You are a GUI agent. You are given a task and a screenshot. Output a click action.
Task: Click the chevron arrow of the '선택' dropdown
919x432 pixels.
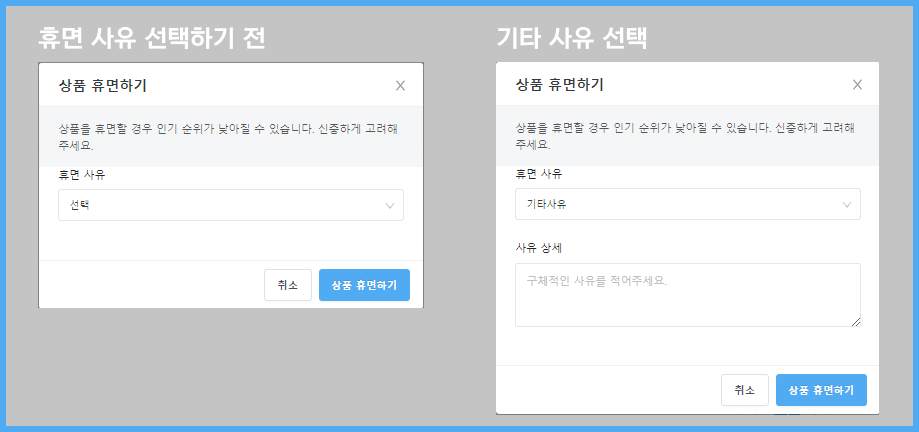390,206
